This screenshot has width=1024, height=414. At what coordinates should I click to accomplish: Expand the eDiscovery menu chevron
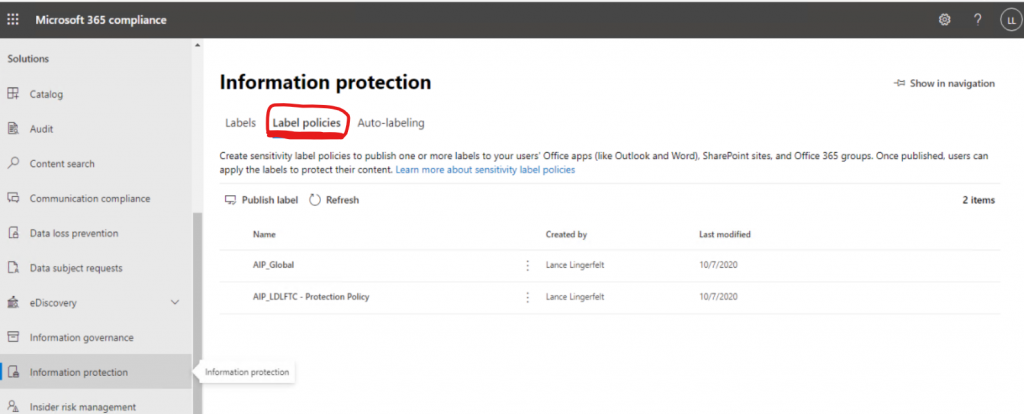pyautogui.click(x=174, y=303)
